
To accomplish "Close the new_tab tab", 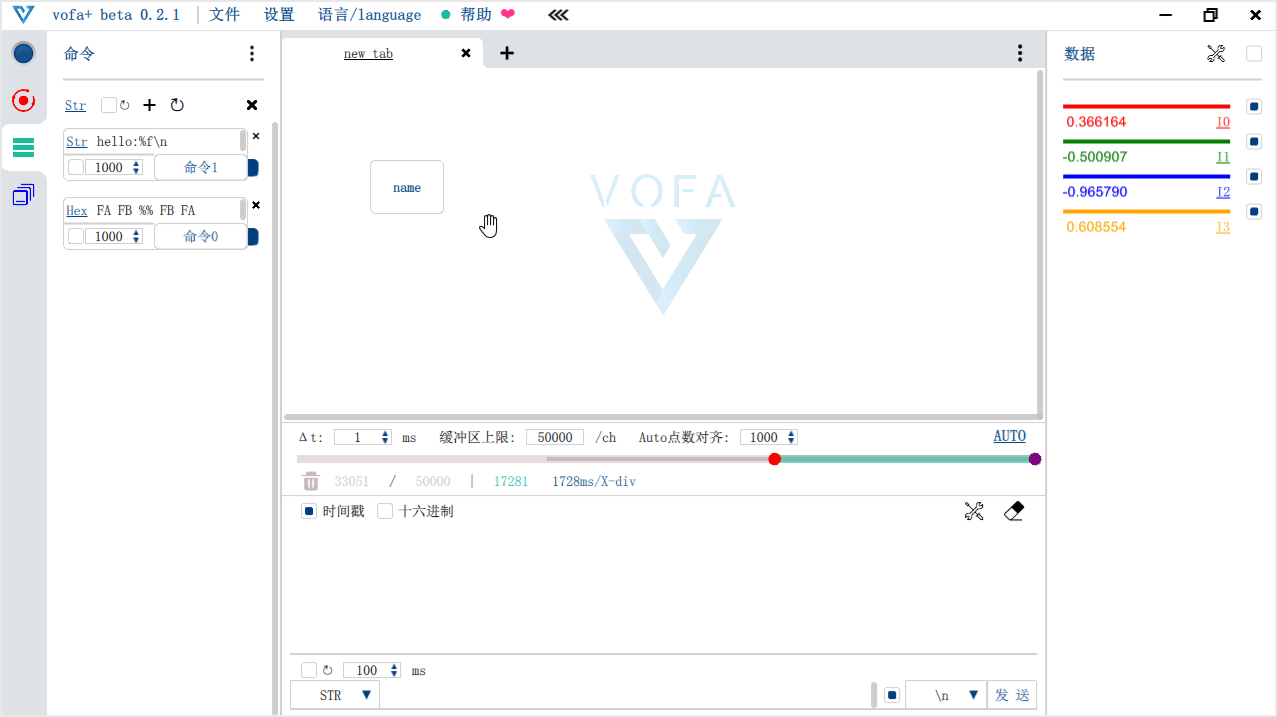I will [x=466, y=53].
